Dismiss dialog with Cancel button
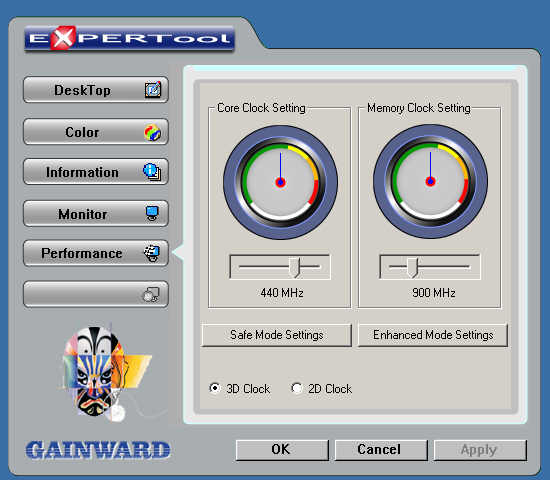This screenshot has width=550, height=480. [x=381, y=450]
